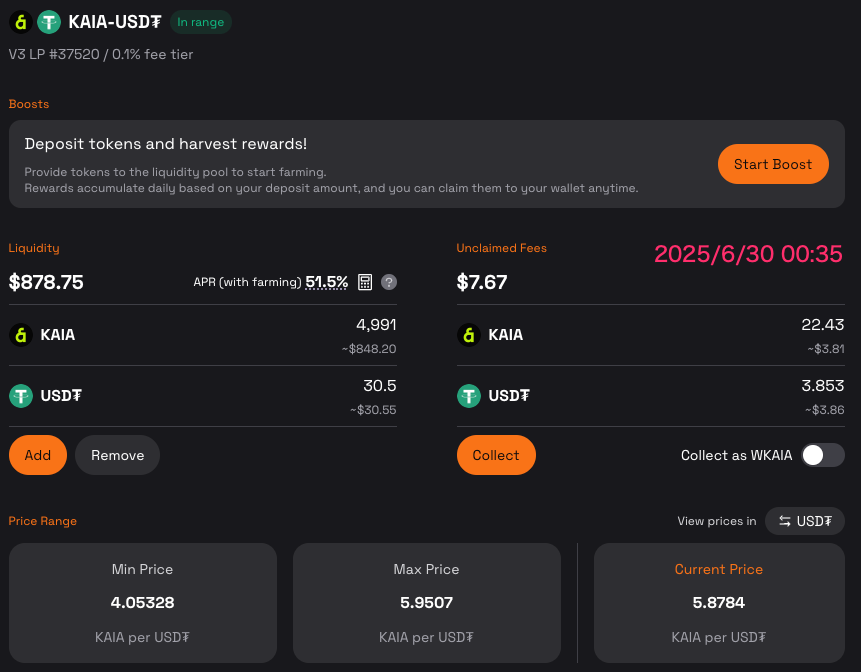
Task: Click the APR (with farming) label
Action: [247, 282]
